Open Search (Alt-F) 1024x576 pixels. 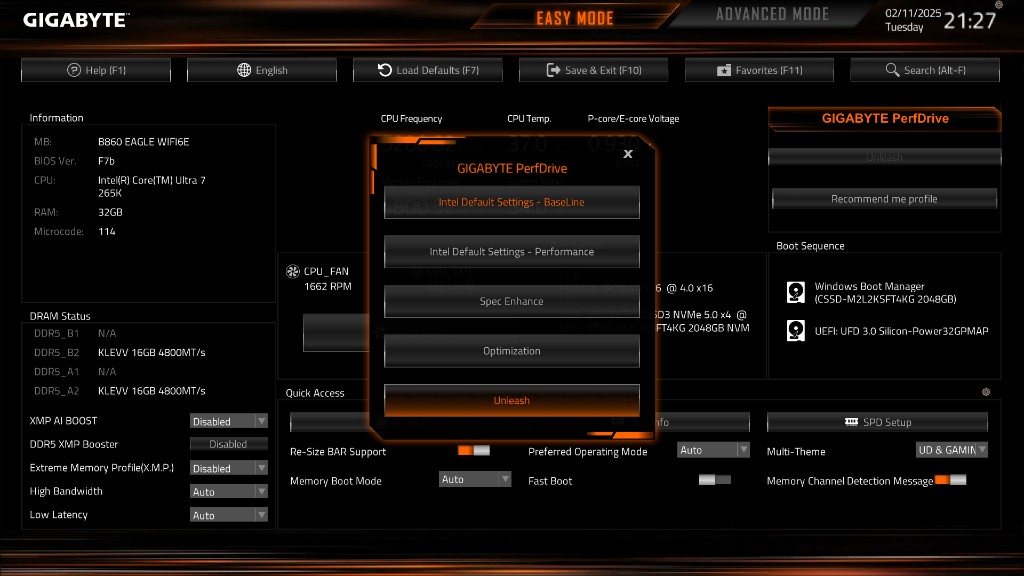(925, 70)
